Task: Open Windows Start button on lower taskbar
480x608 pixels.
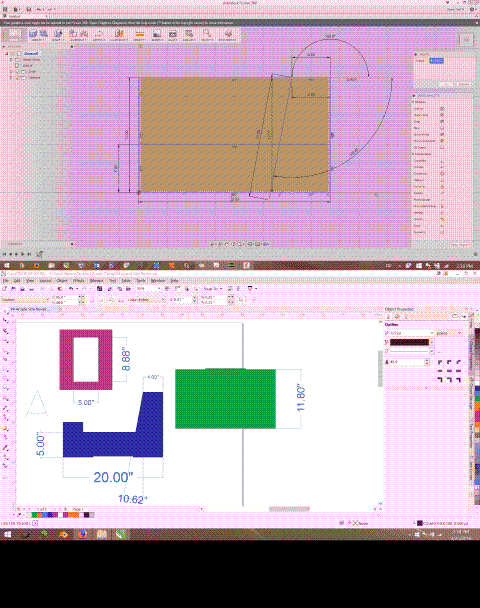Action: coord(7,534)
